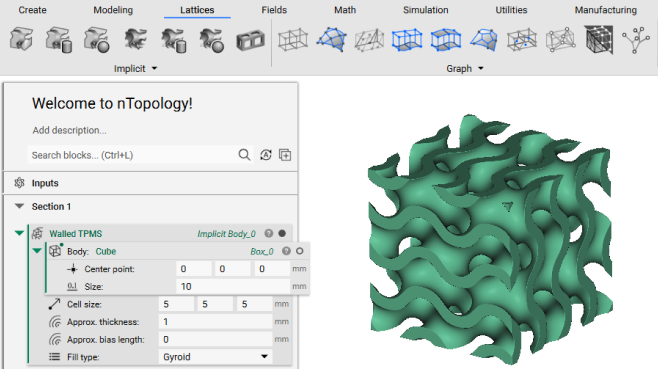This screenshot has height=369, width=658.
Task: Collapse the Section 1 triangle
Action: 19,206
